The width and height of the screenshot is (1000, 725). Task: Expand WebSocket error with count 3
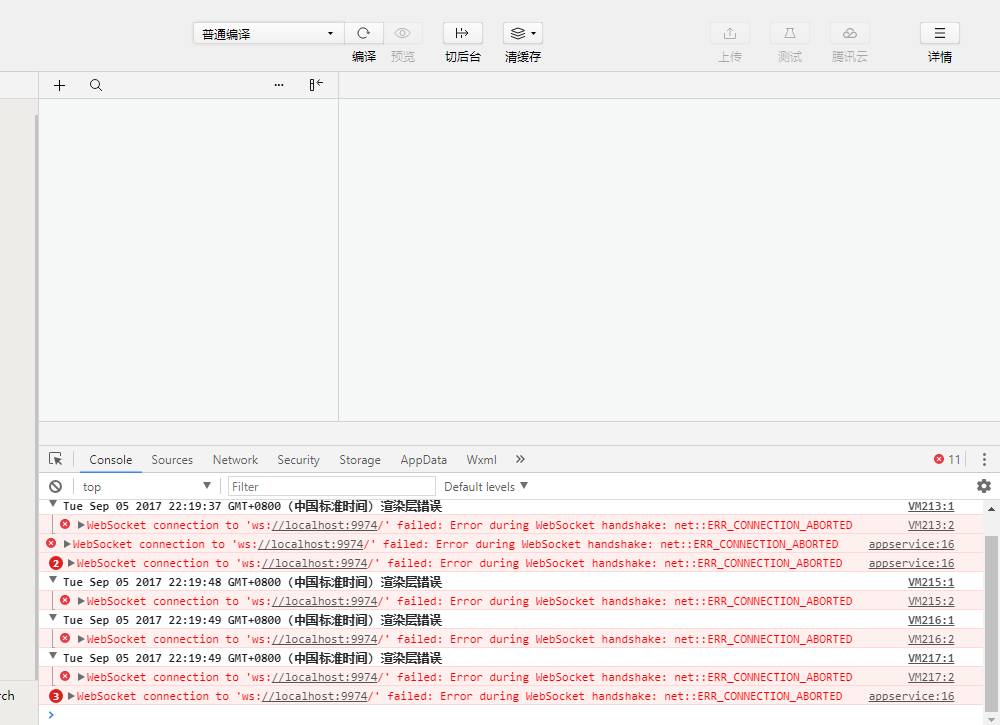71,696
